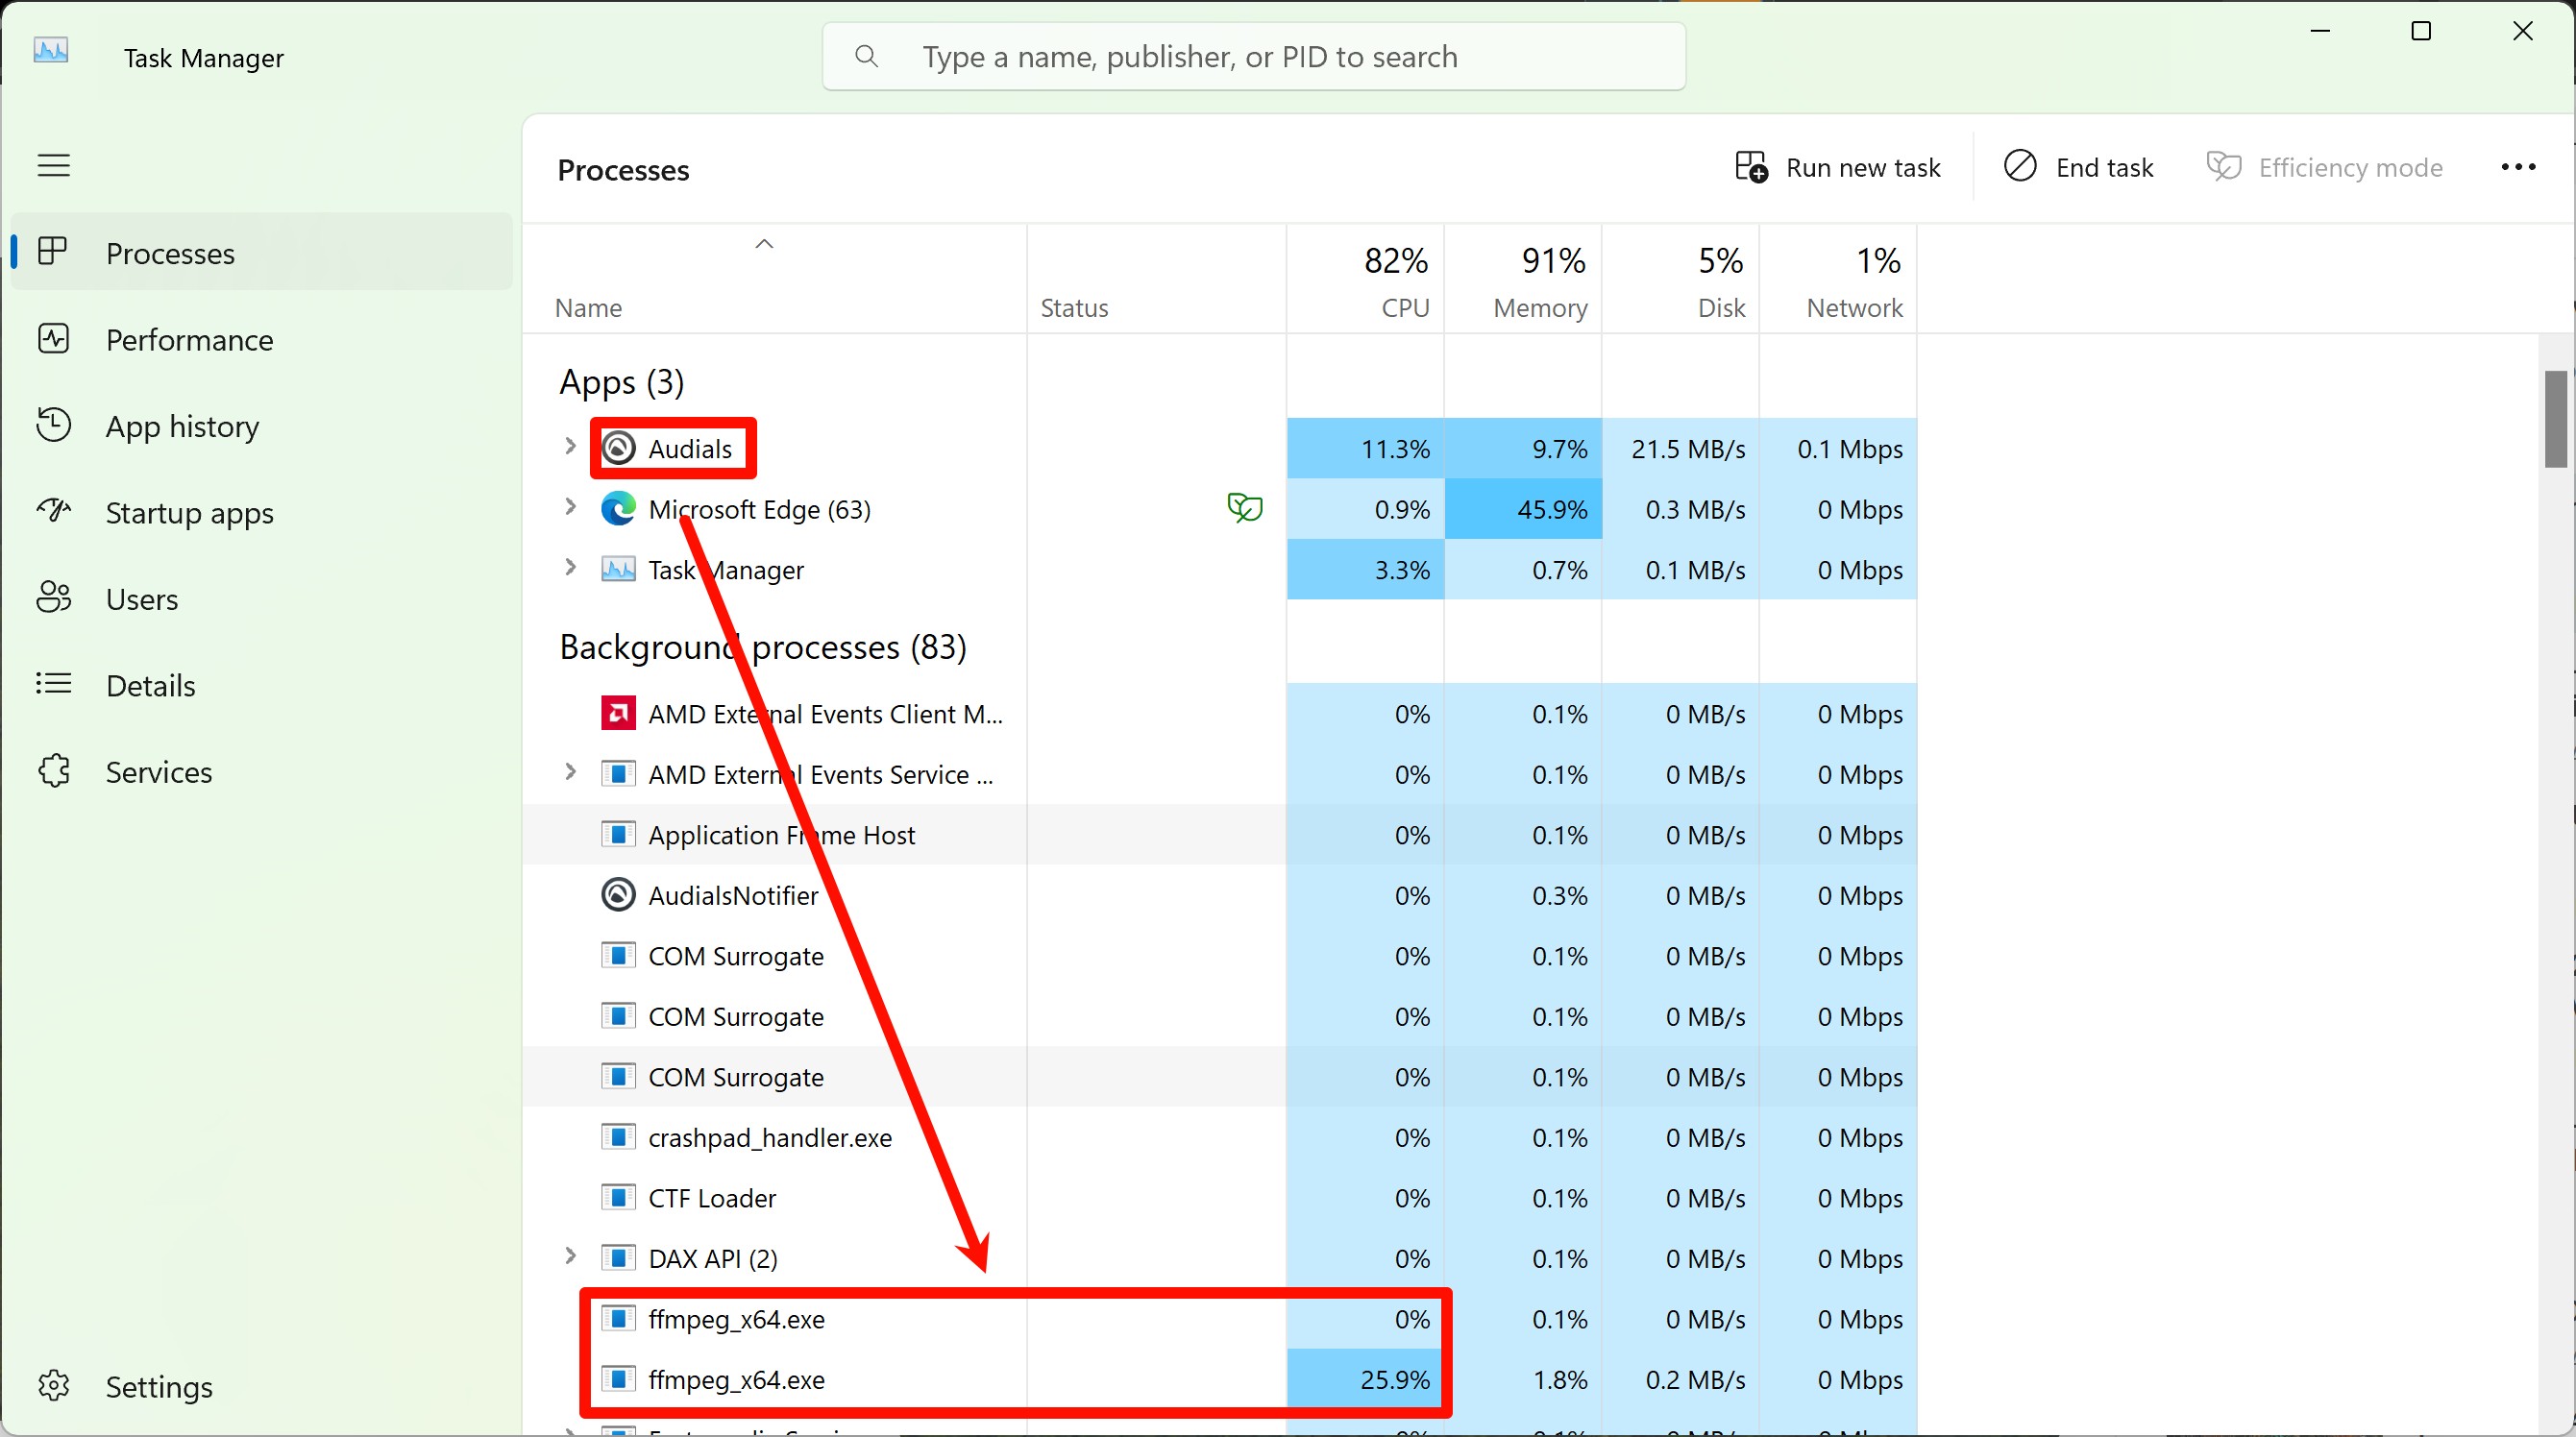Expand the Task Manager process group
2576x1437 pixels.
point(570,568)
